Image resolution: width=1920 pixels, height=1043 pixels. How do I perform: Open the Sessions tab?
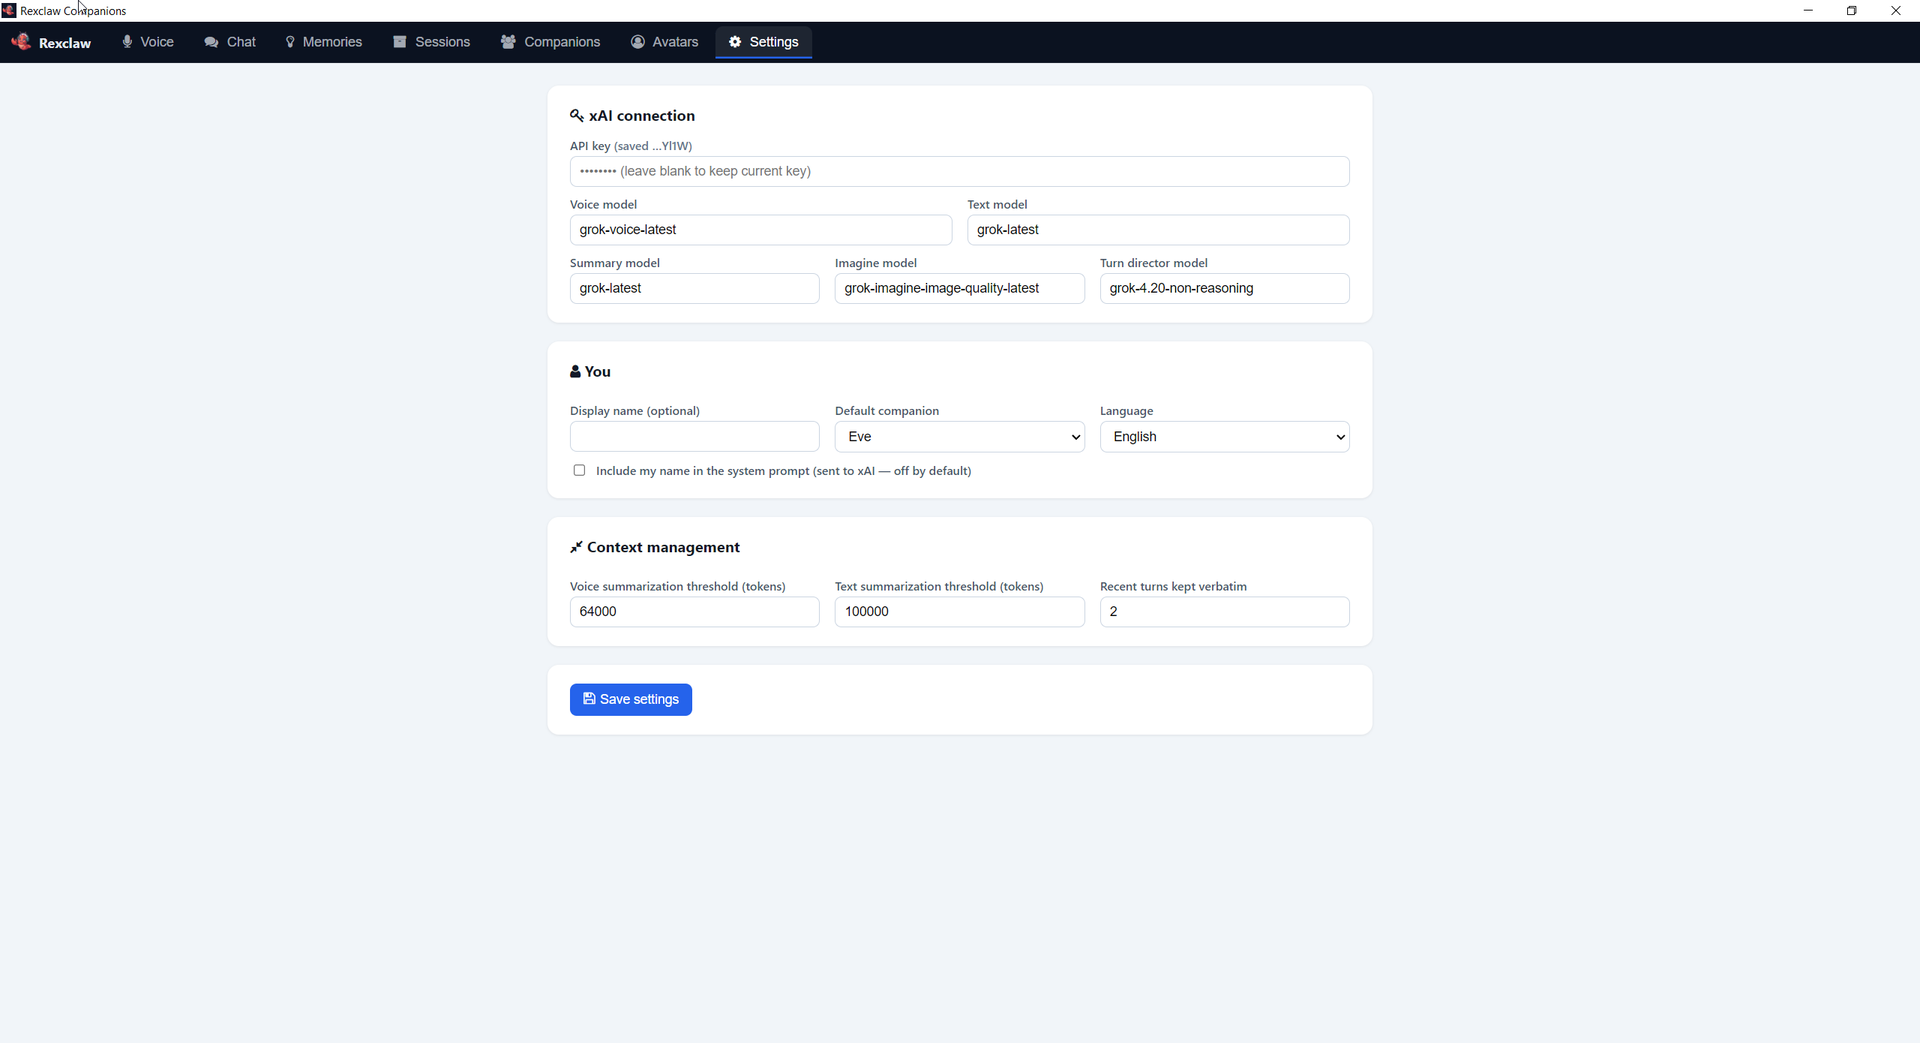(432, 42)
